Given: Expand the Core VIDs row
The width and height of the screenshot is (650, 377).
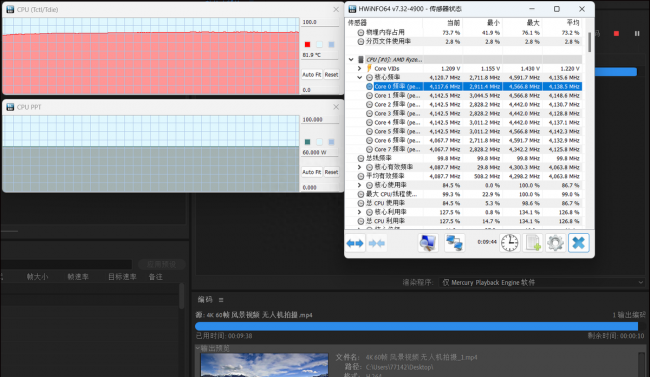Looking at the screenshot, I should click(x=359, y=68).
